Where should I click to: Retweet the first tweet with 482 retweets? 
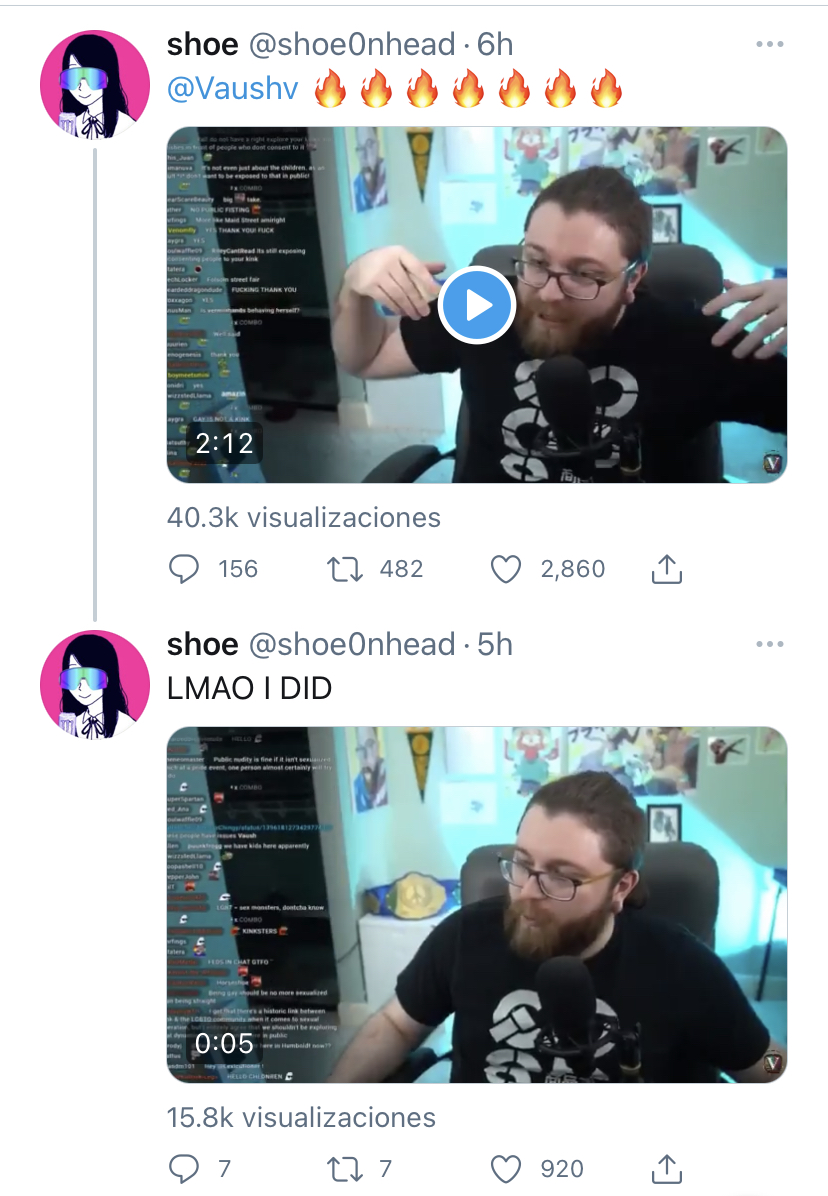coord(345,569)
